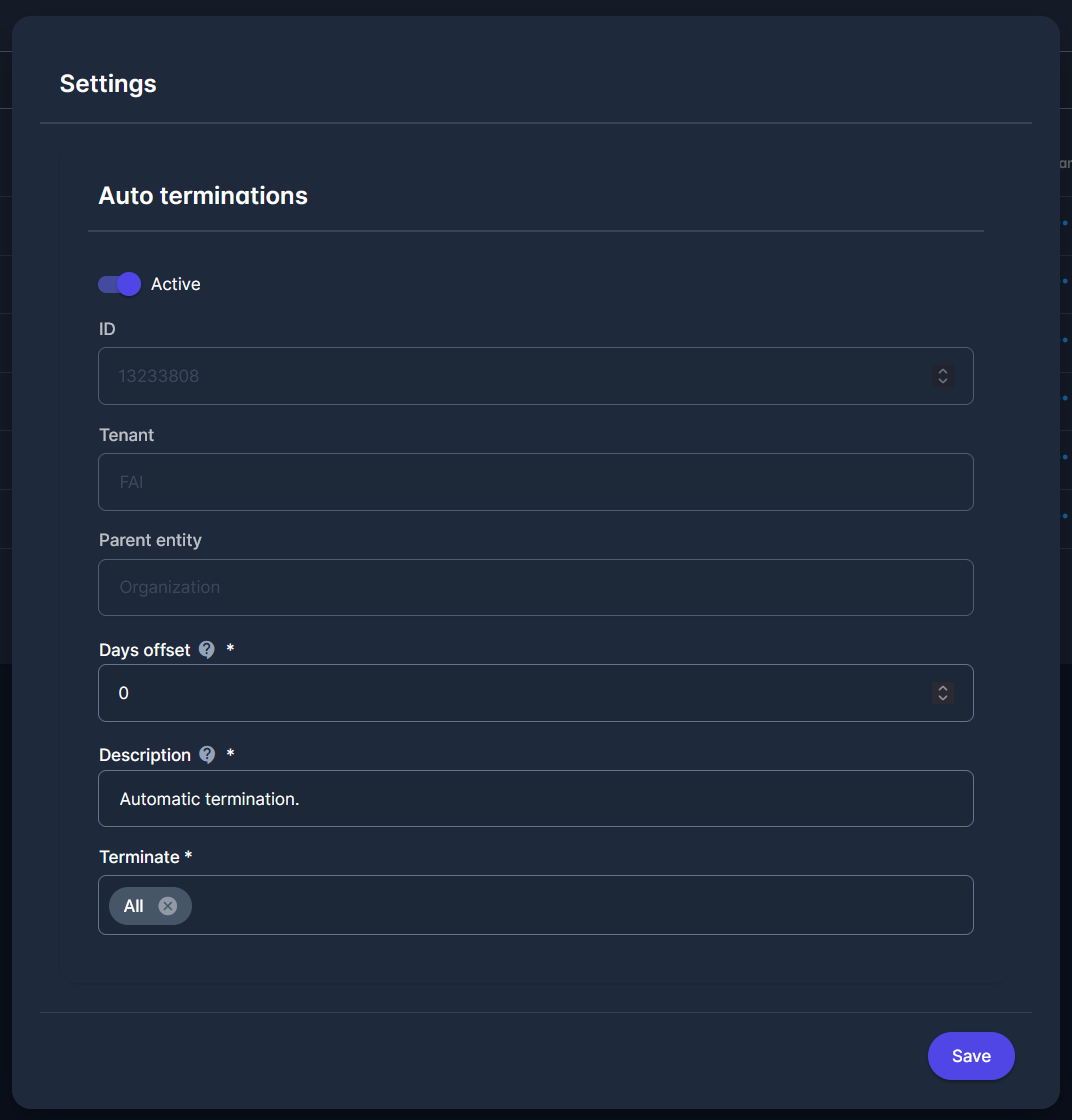Click the Settings dialog title
The width and height of the screenshot is (1072, 1120).
click(x=108, y=83)
